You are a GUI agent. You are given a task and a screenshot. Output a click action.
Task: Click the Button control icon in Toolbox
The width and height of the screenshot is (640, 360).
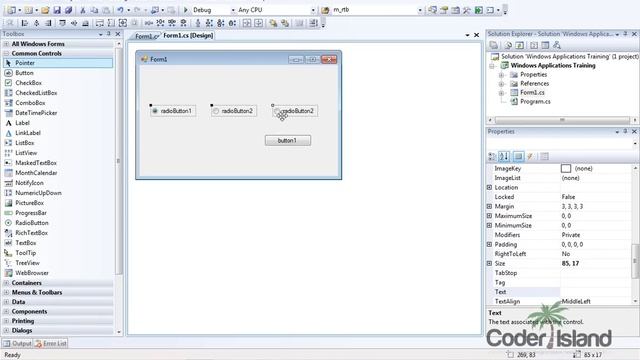coord(8,73)
